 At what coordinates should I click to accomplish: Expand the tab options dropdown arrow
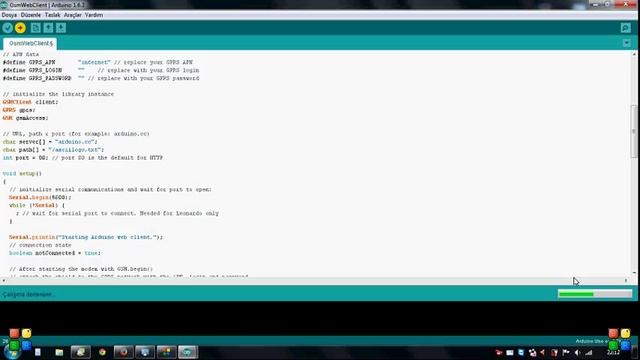click(627, 43)
